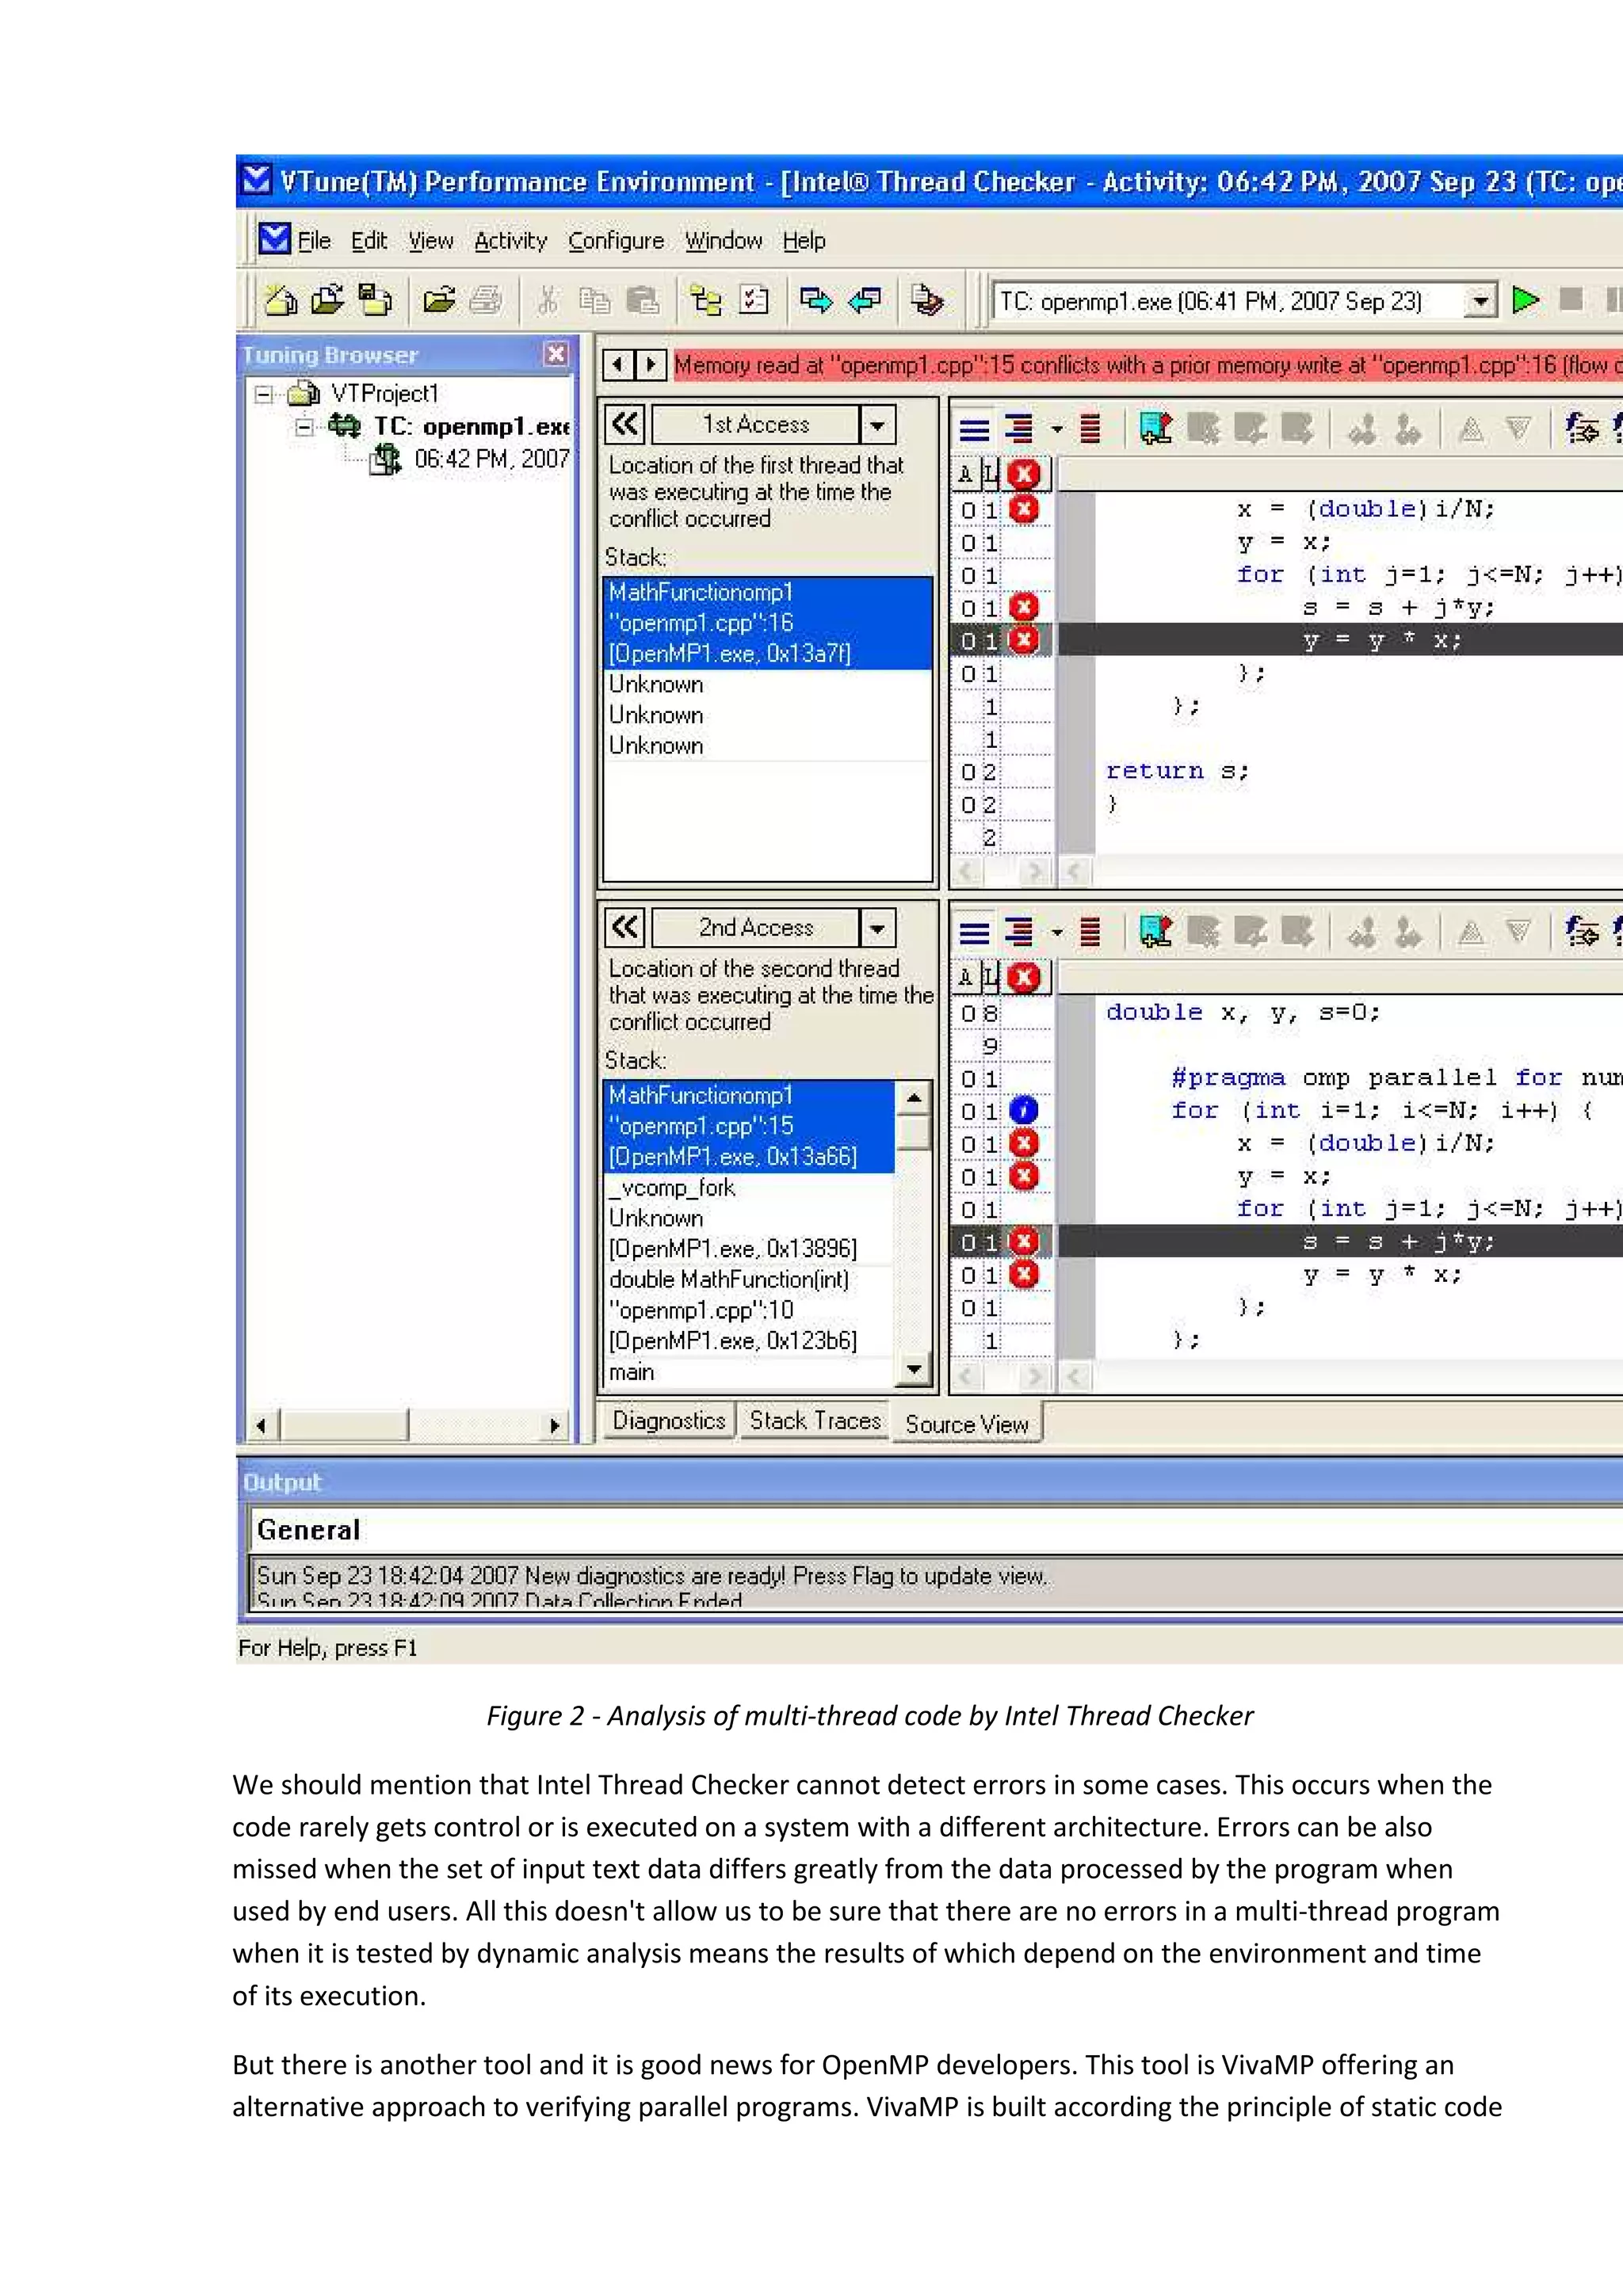Viewport: 1623px width, 2296px height.
Task: Click the bookmark icon in lower source toolbar
Action: click(1156, 933)
